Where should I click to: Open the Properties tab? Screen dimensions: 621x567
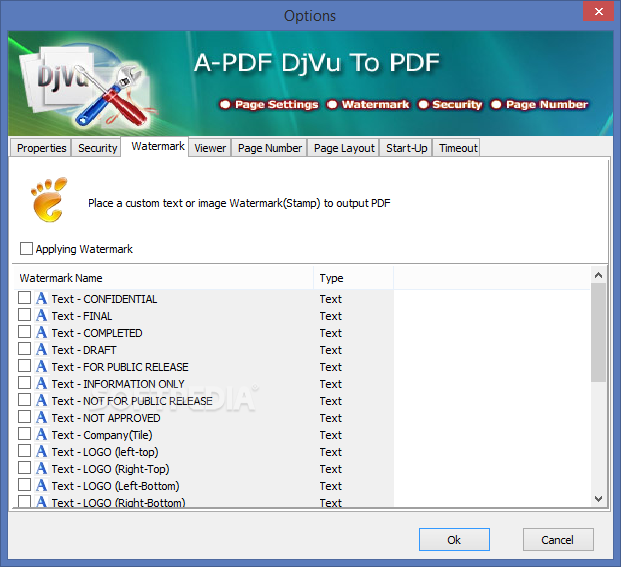pos(41,148)
